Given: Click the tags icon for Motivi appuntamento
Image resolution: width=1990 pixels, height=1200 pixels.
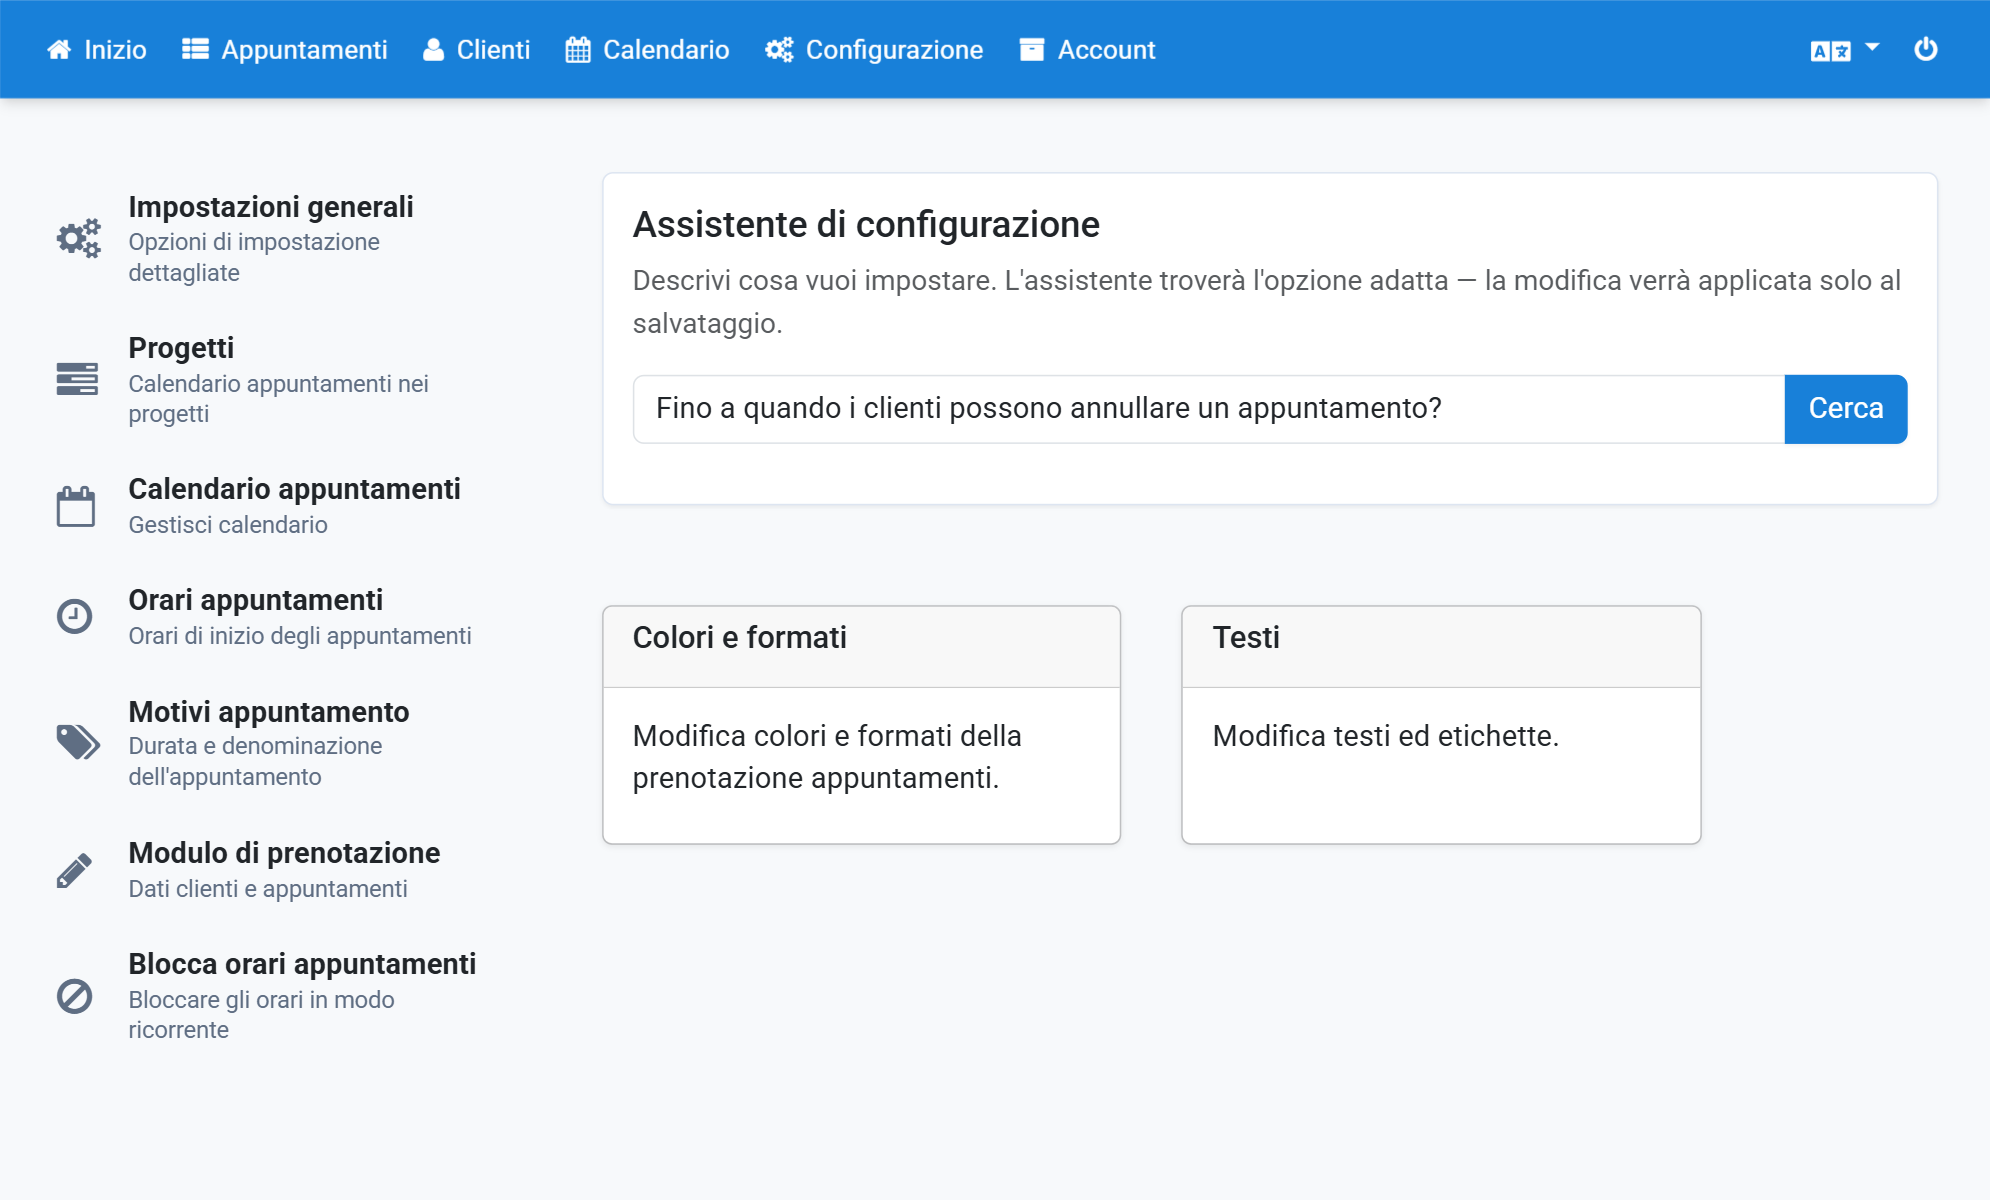Looking at the screenshot, I should (x=78, y=743).
